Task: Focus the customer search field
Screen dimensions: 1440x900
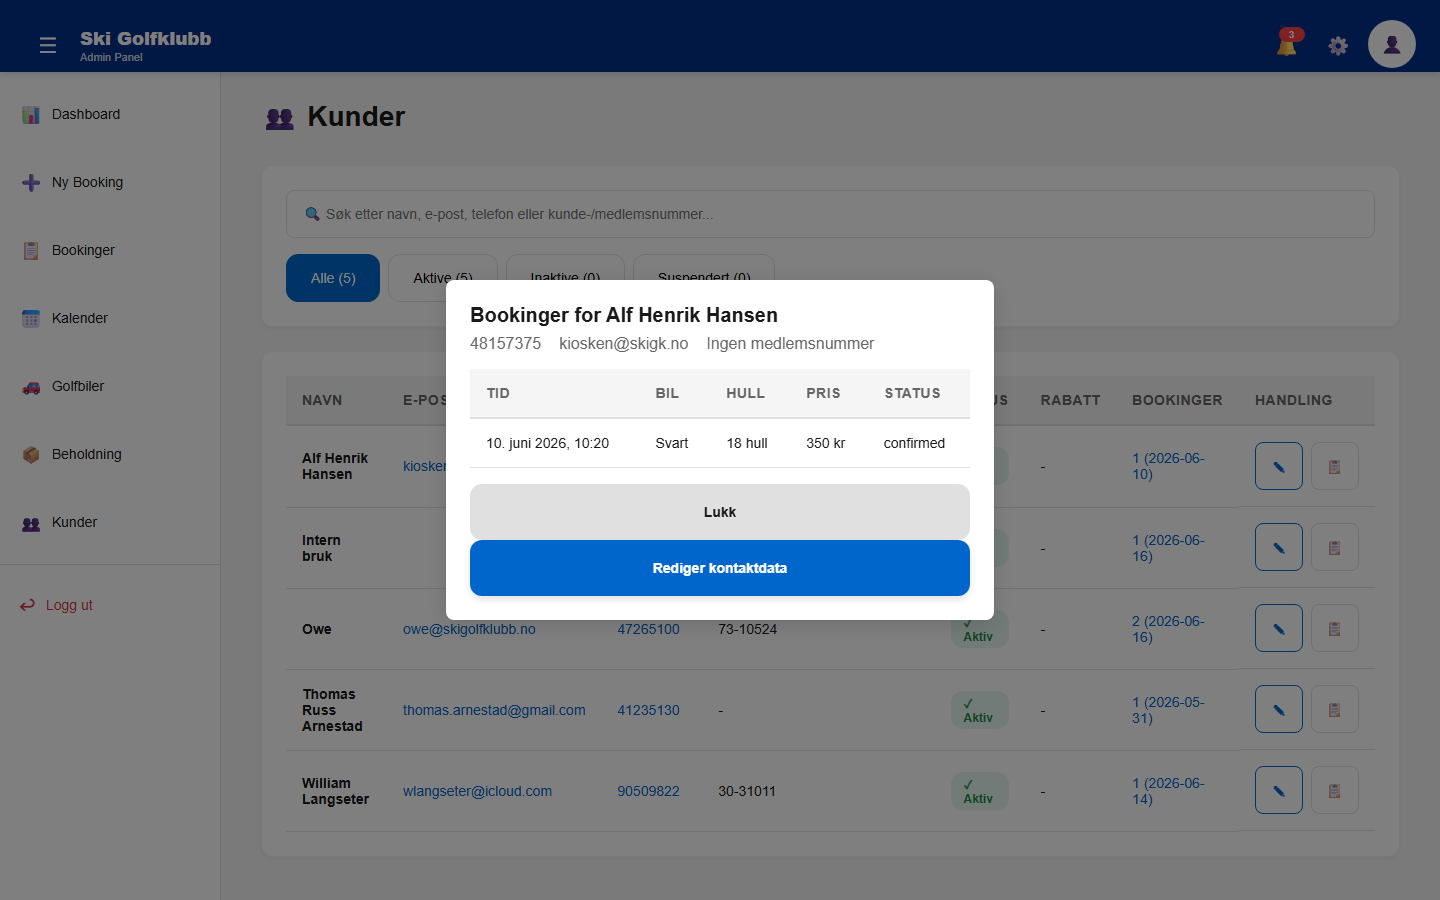Action: tap(830, 214)
